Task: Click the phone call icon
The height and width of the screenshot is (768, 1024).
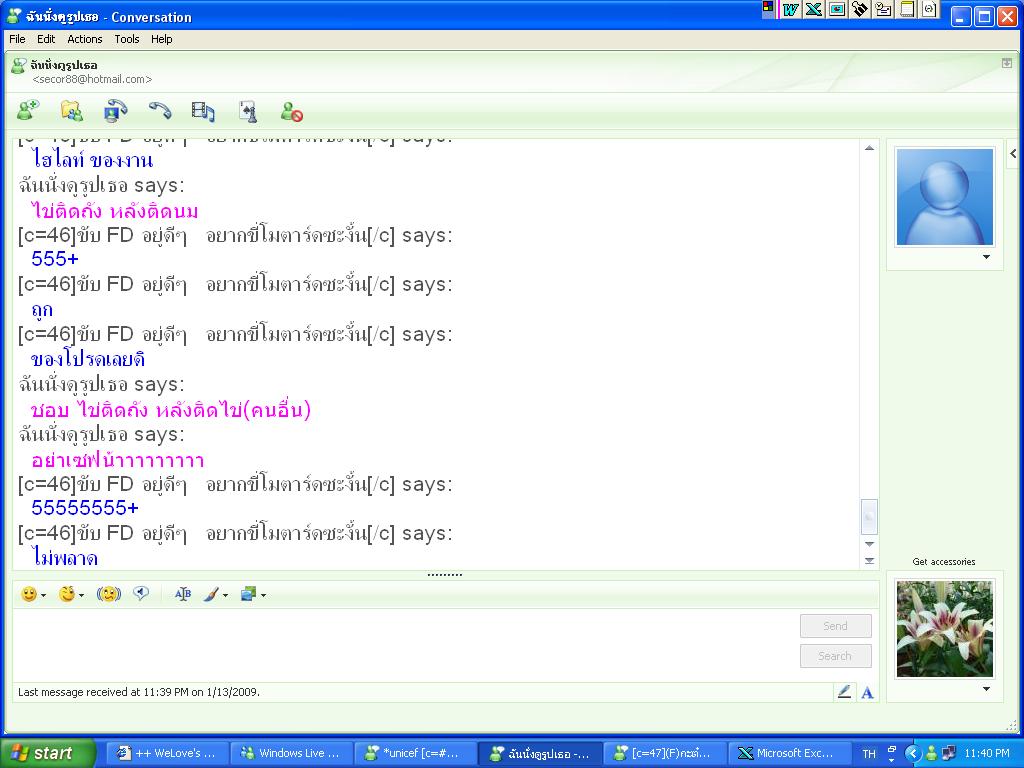Action: pos(159,111)
